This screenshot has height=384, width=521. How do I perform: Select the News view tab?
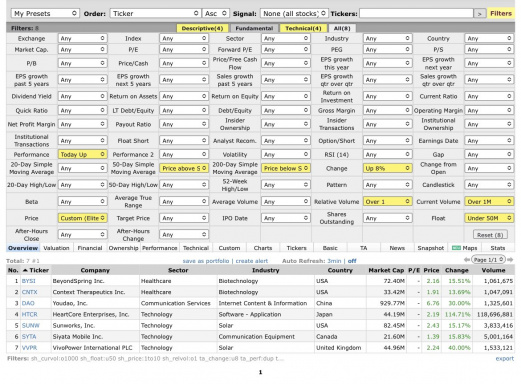click(397, 248)
